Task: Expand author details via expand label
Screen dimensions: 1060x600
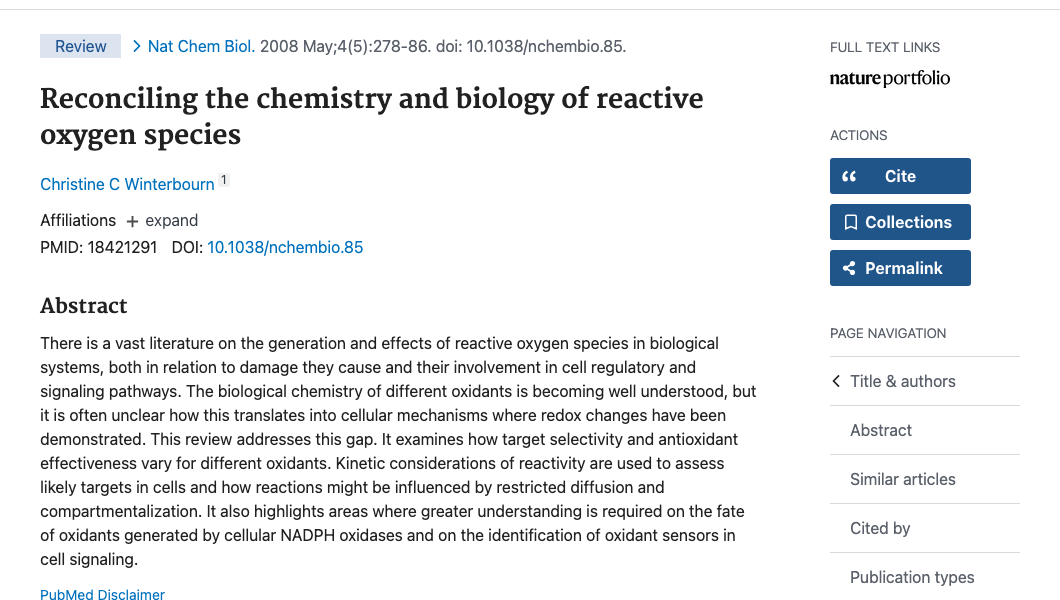Action: click(171, 220)
